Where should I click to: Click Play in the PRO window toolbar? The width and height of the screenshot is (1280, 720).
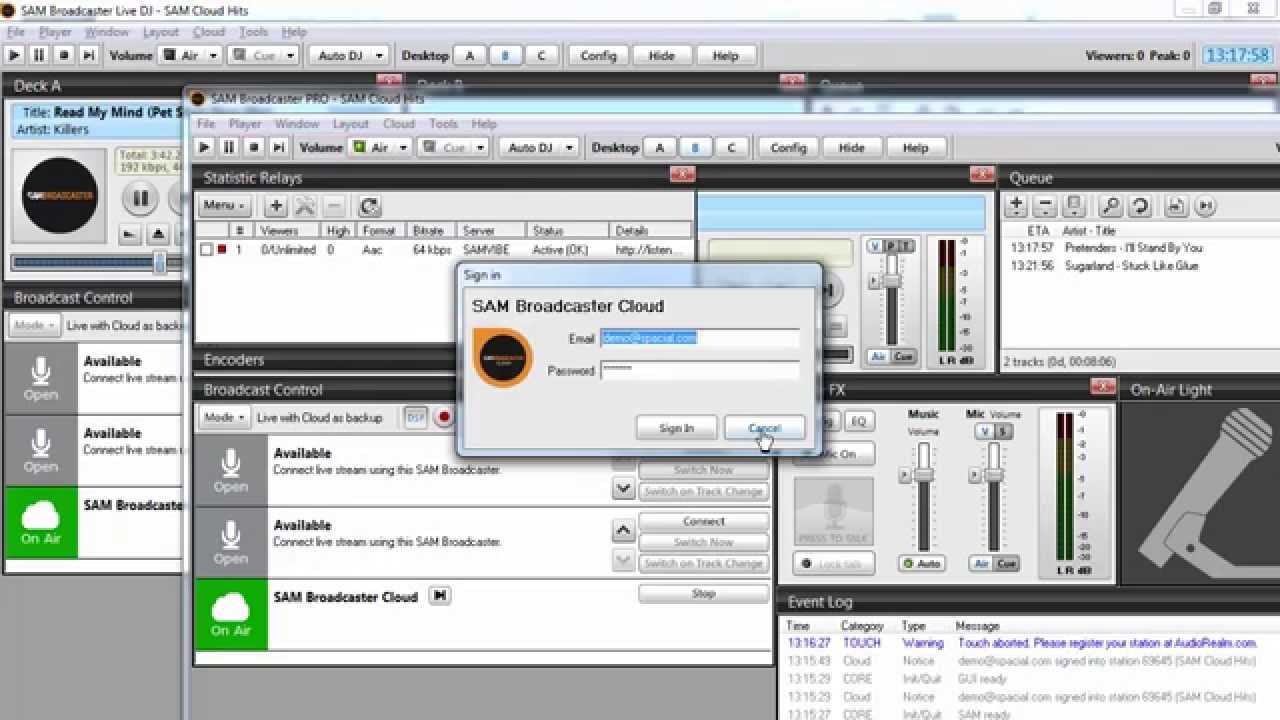(204, 147)
